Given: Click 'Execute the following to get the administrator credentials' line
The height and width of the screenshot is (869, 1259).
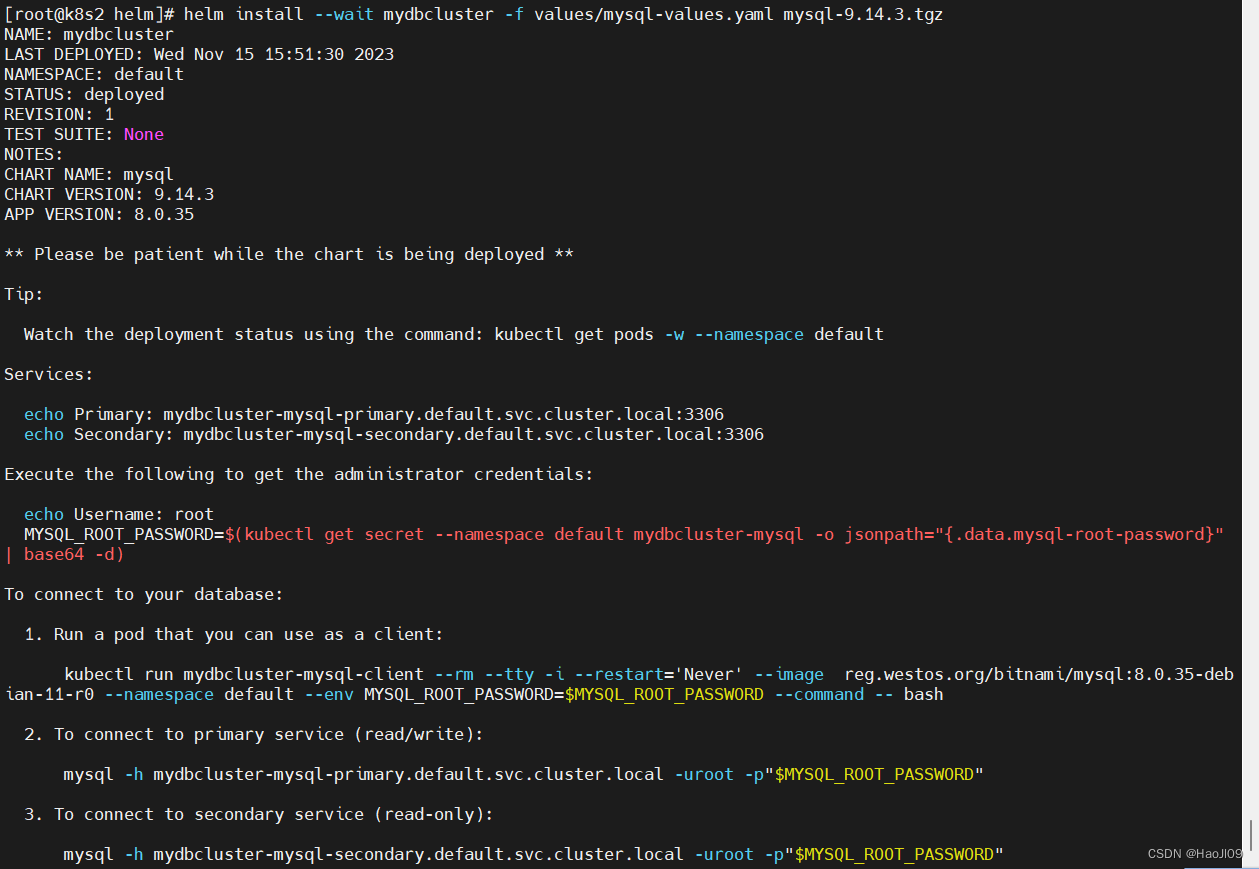Looking at the screenshot, I should click(299, 474).
